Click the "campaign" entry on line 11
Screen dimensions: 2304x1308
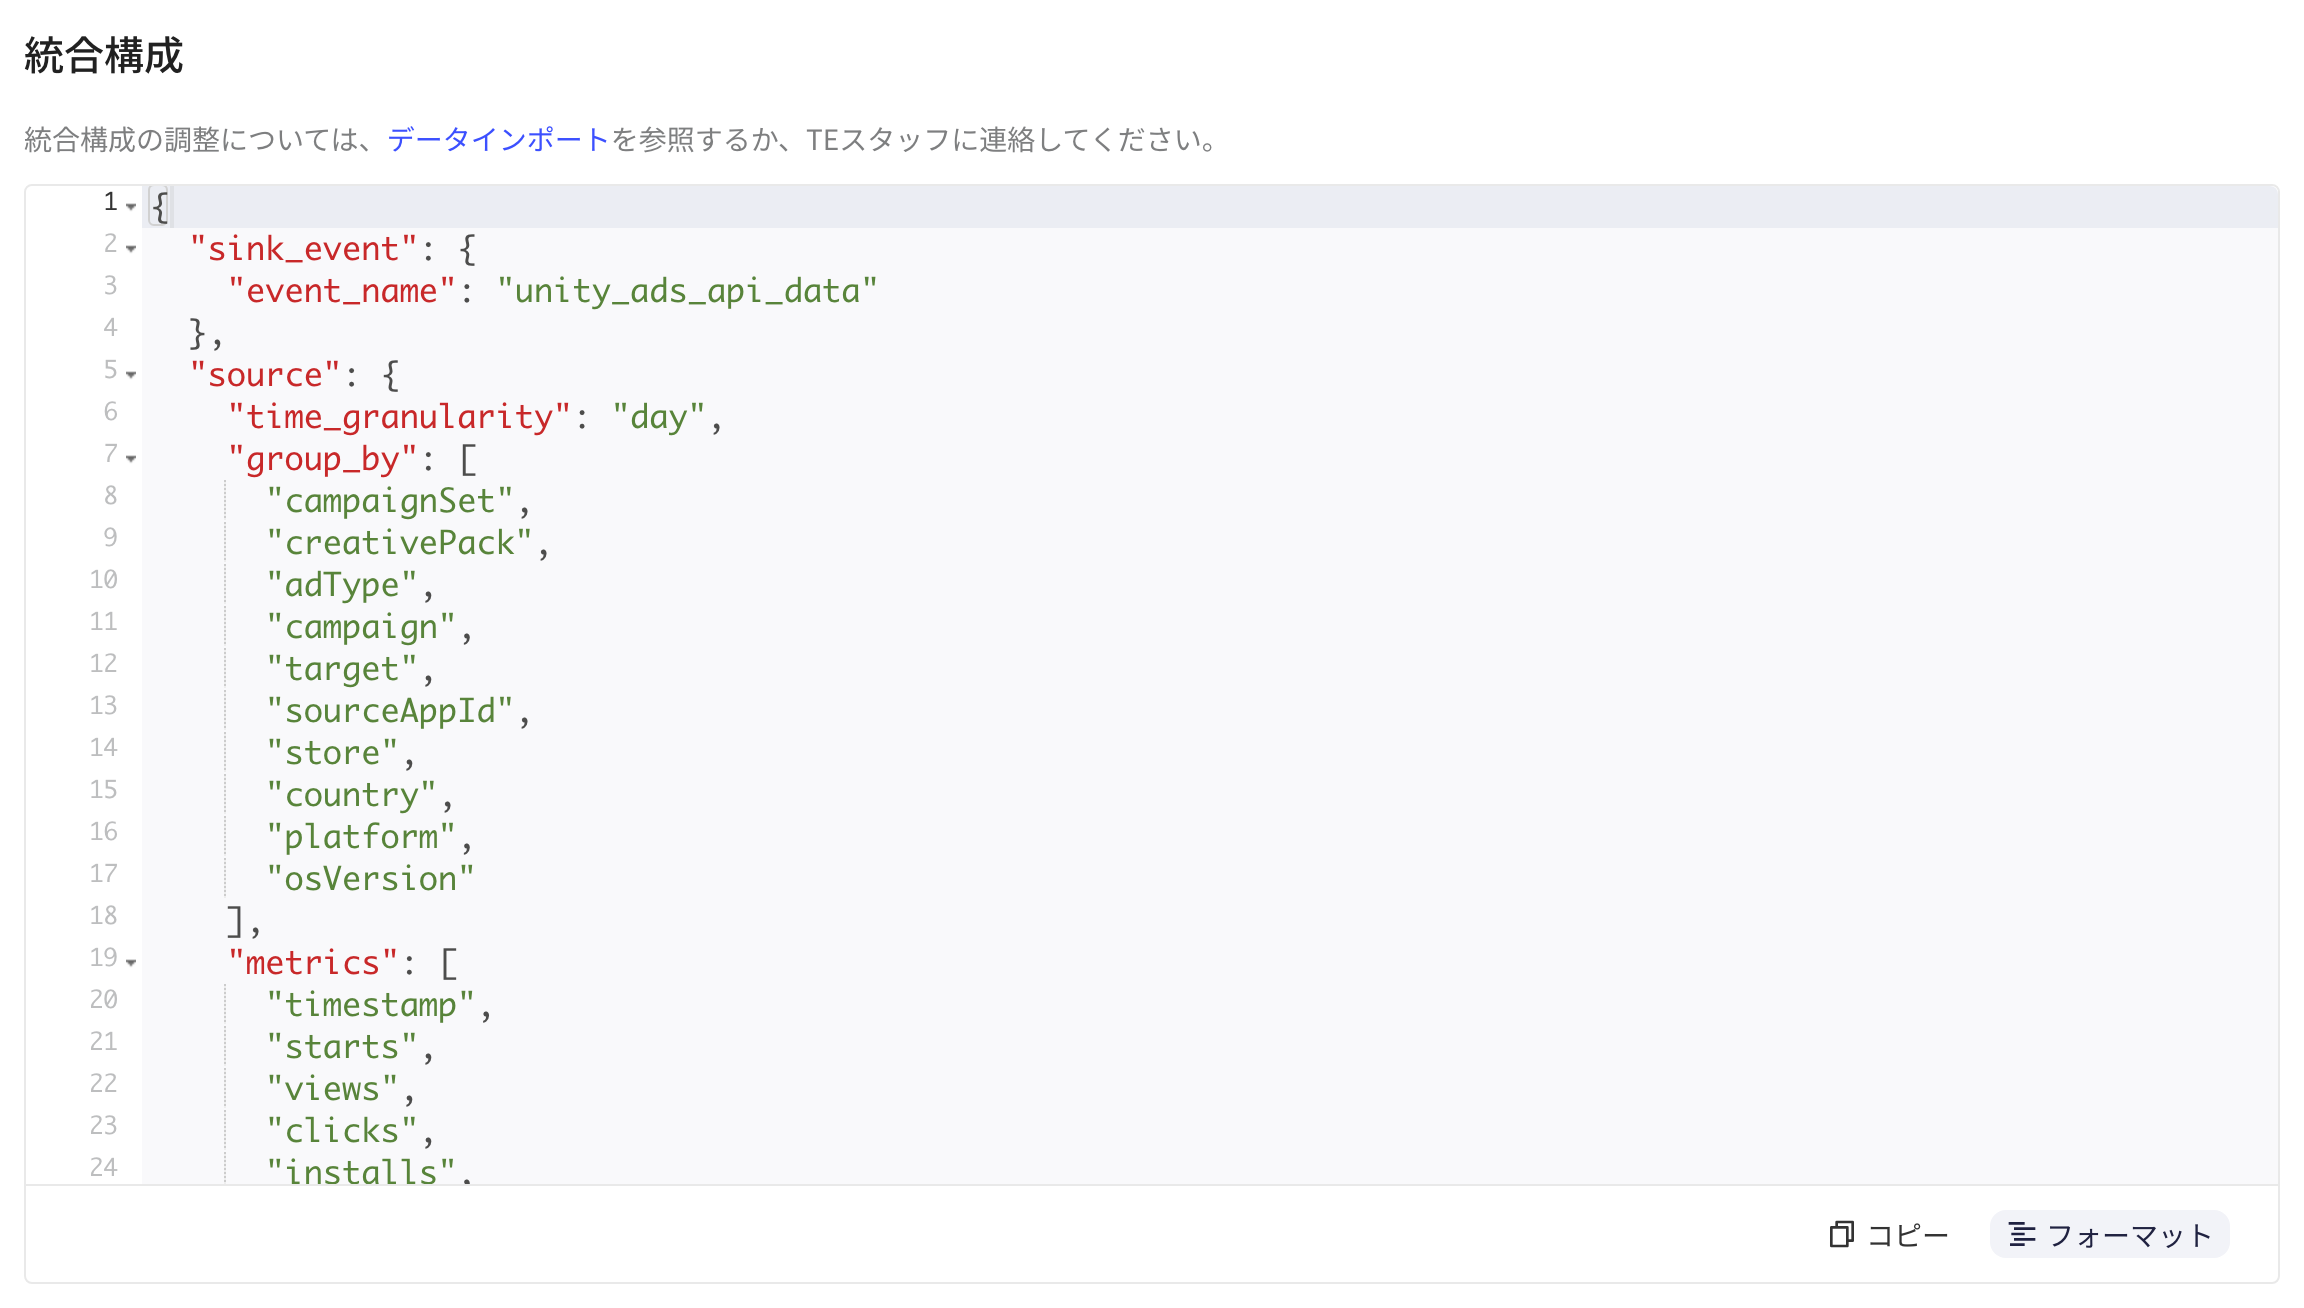(361, 627)
